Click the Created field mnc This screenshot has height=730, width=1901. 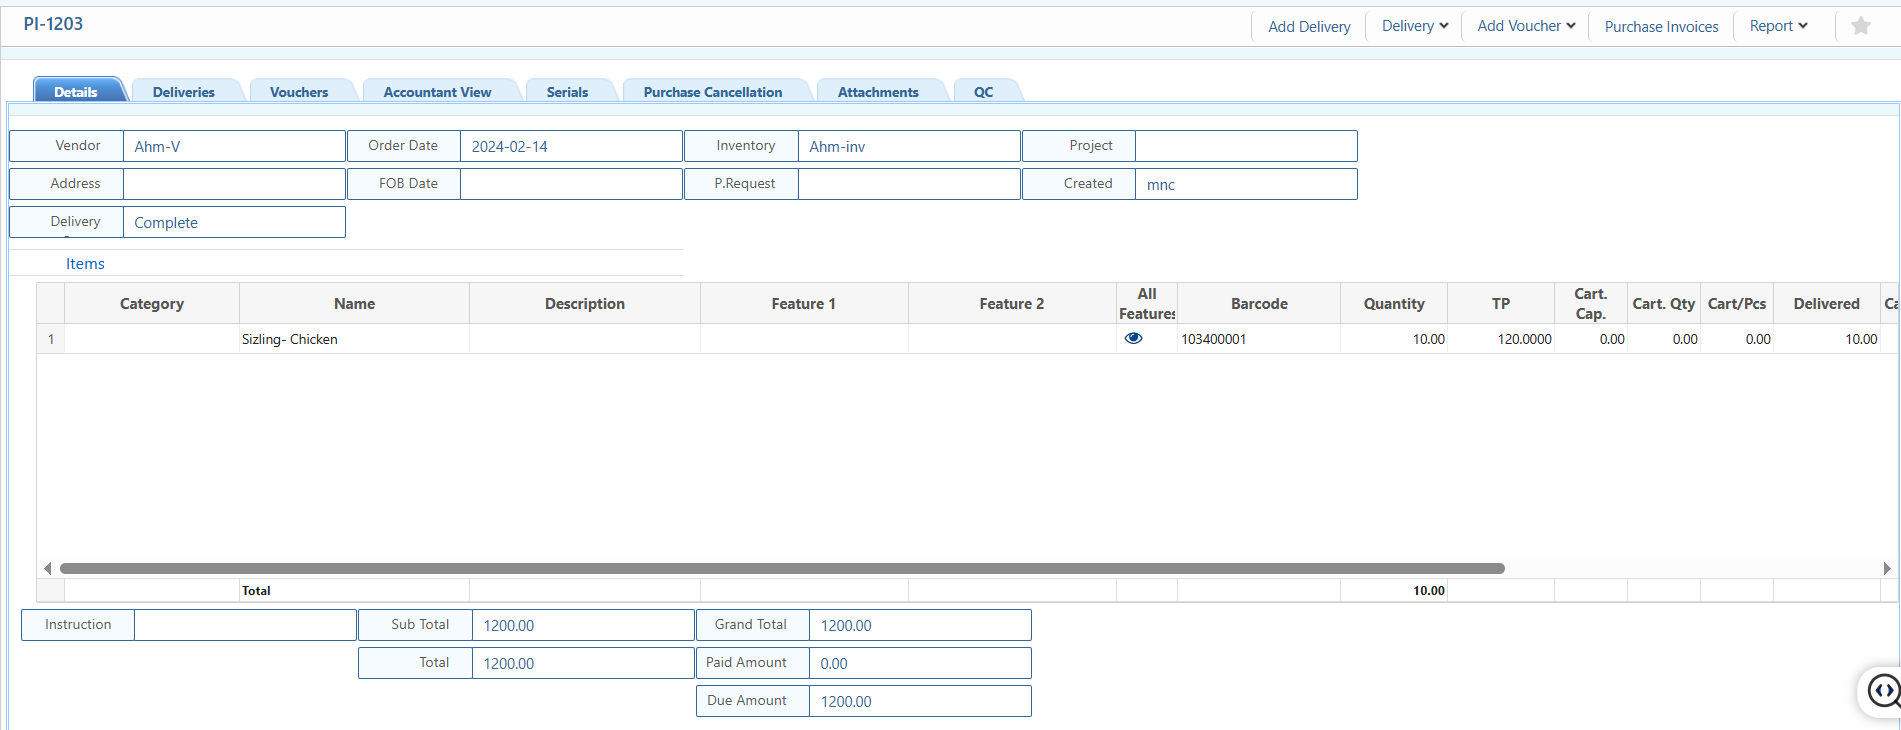(1246, 184)
